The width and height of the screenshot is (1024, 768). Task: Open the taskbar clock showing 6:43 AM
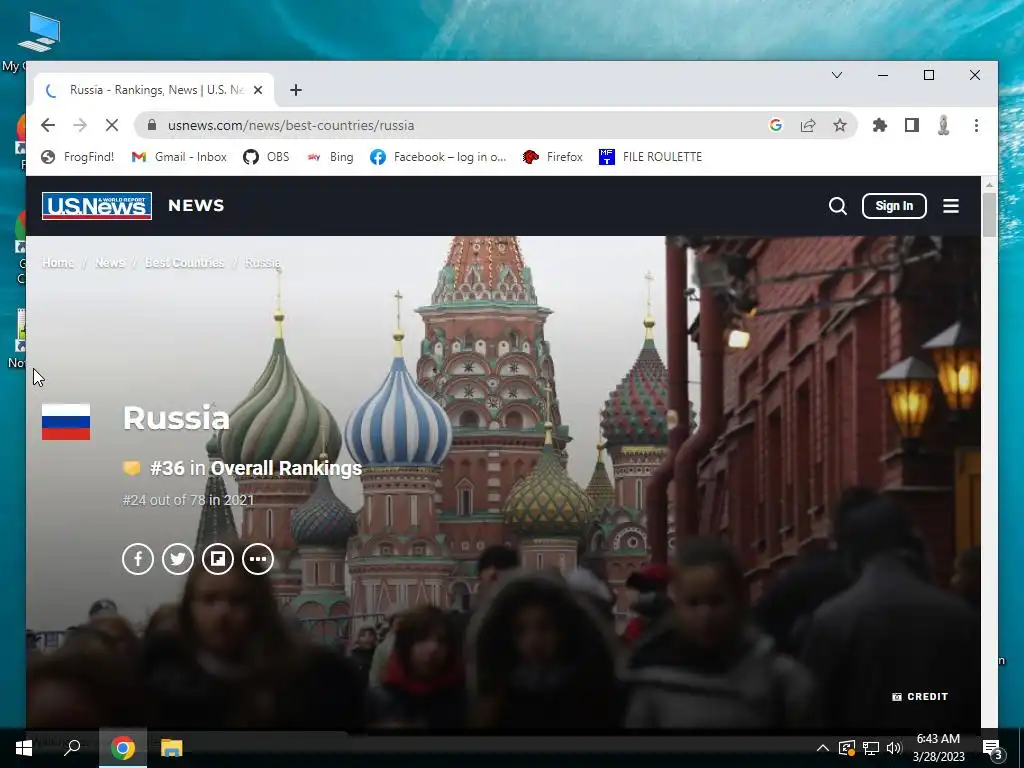[938, 748]
